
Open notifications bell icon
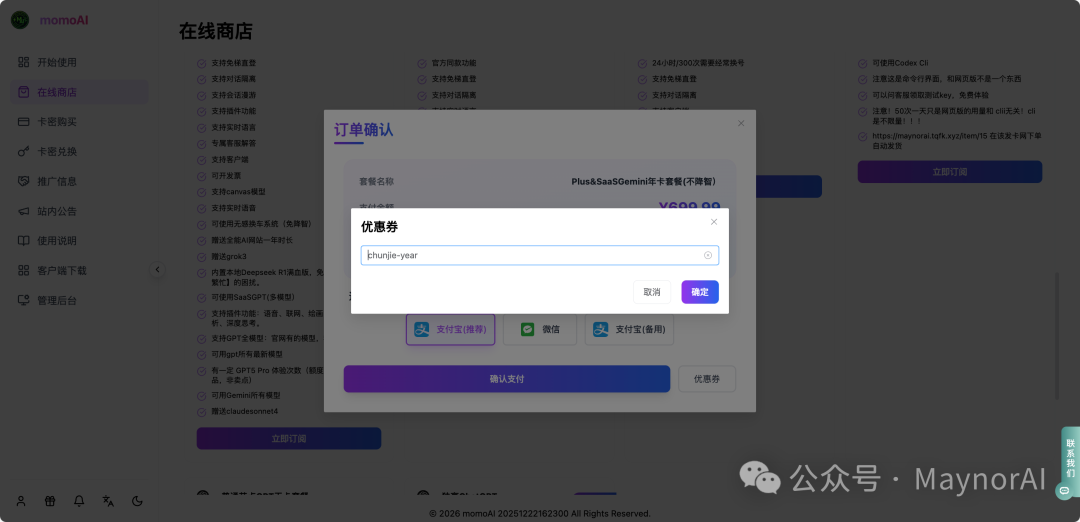(79, 501)
